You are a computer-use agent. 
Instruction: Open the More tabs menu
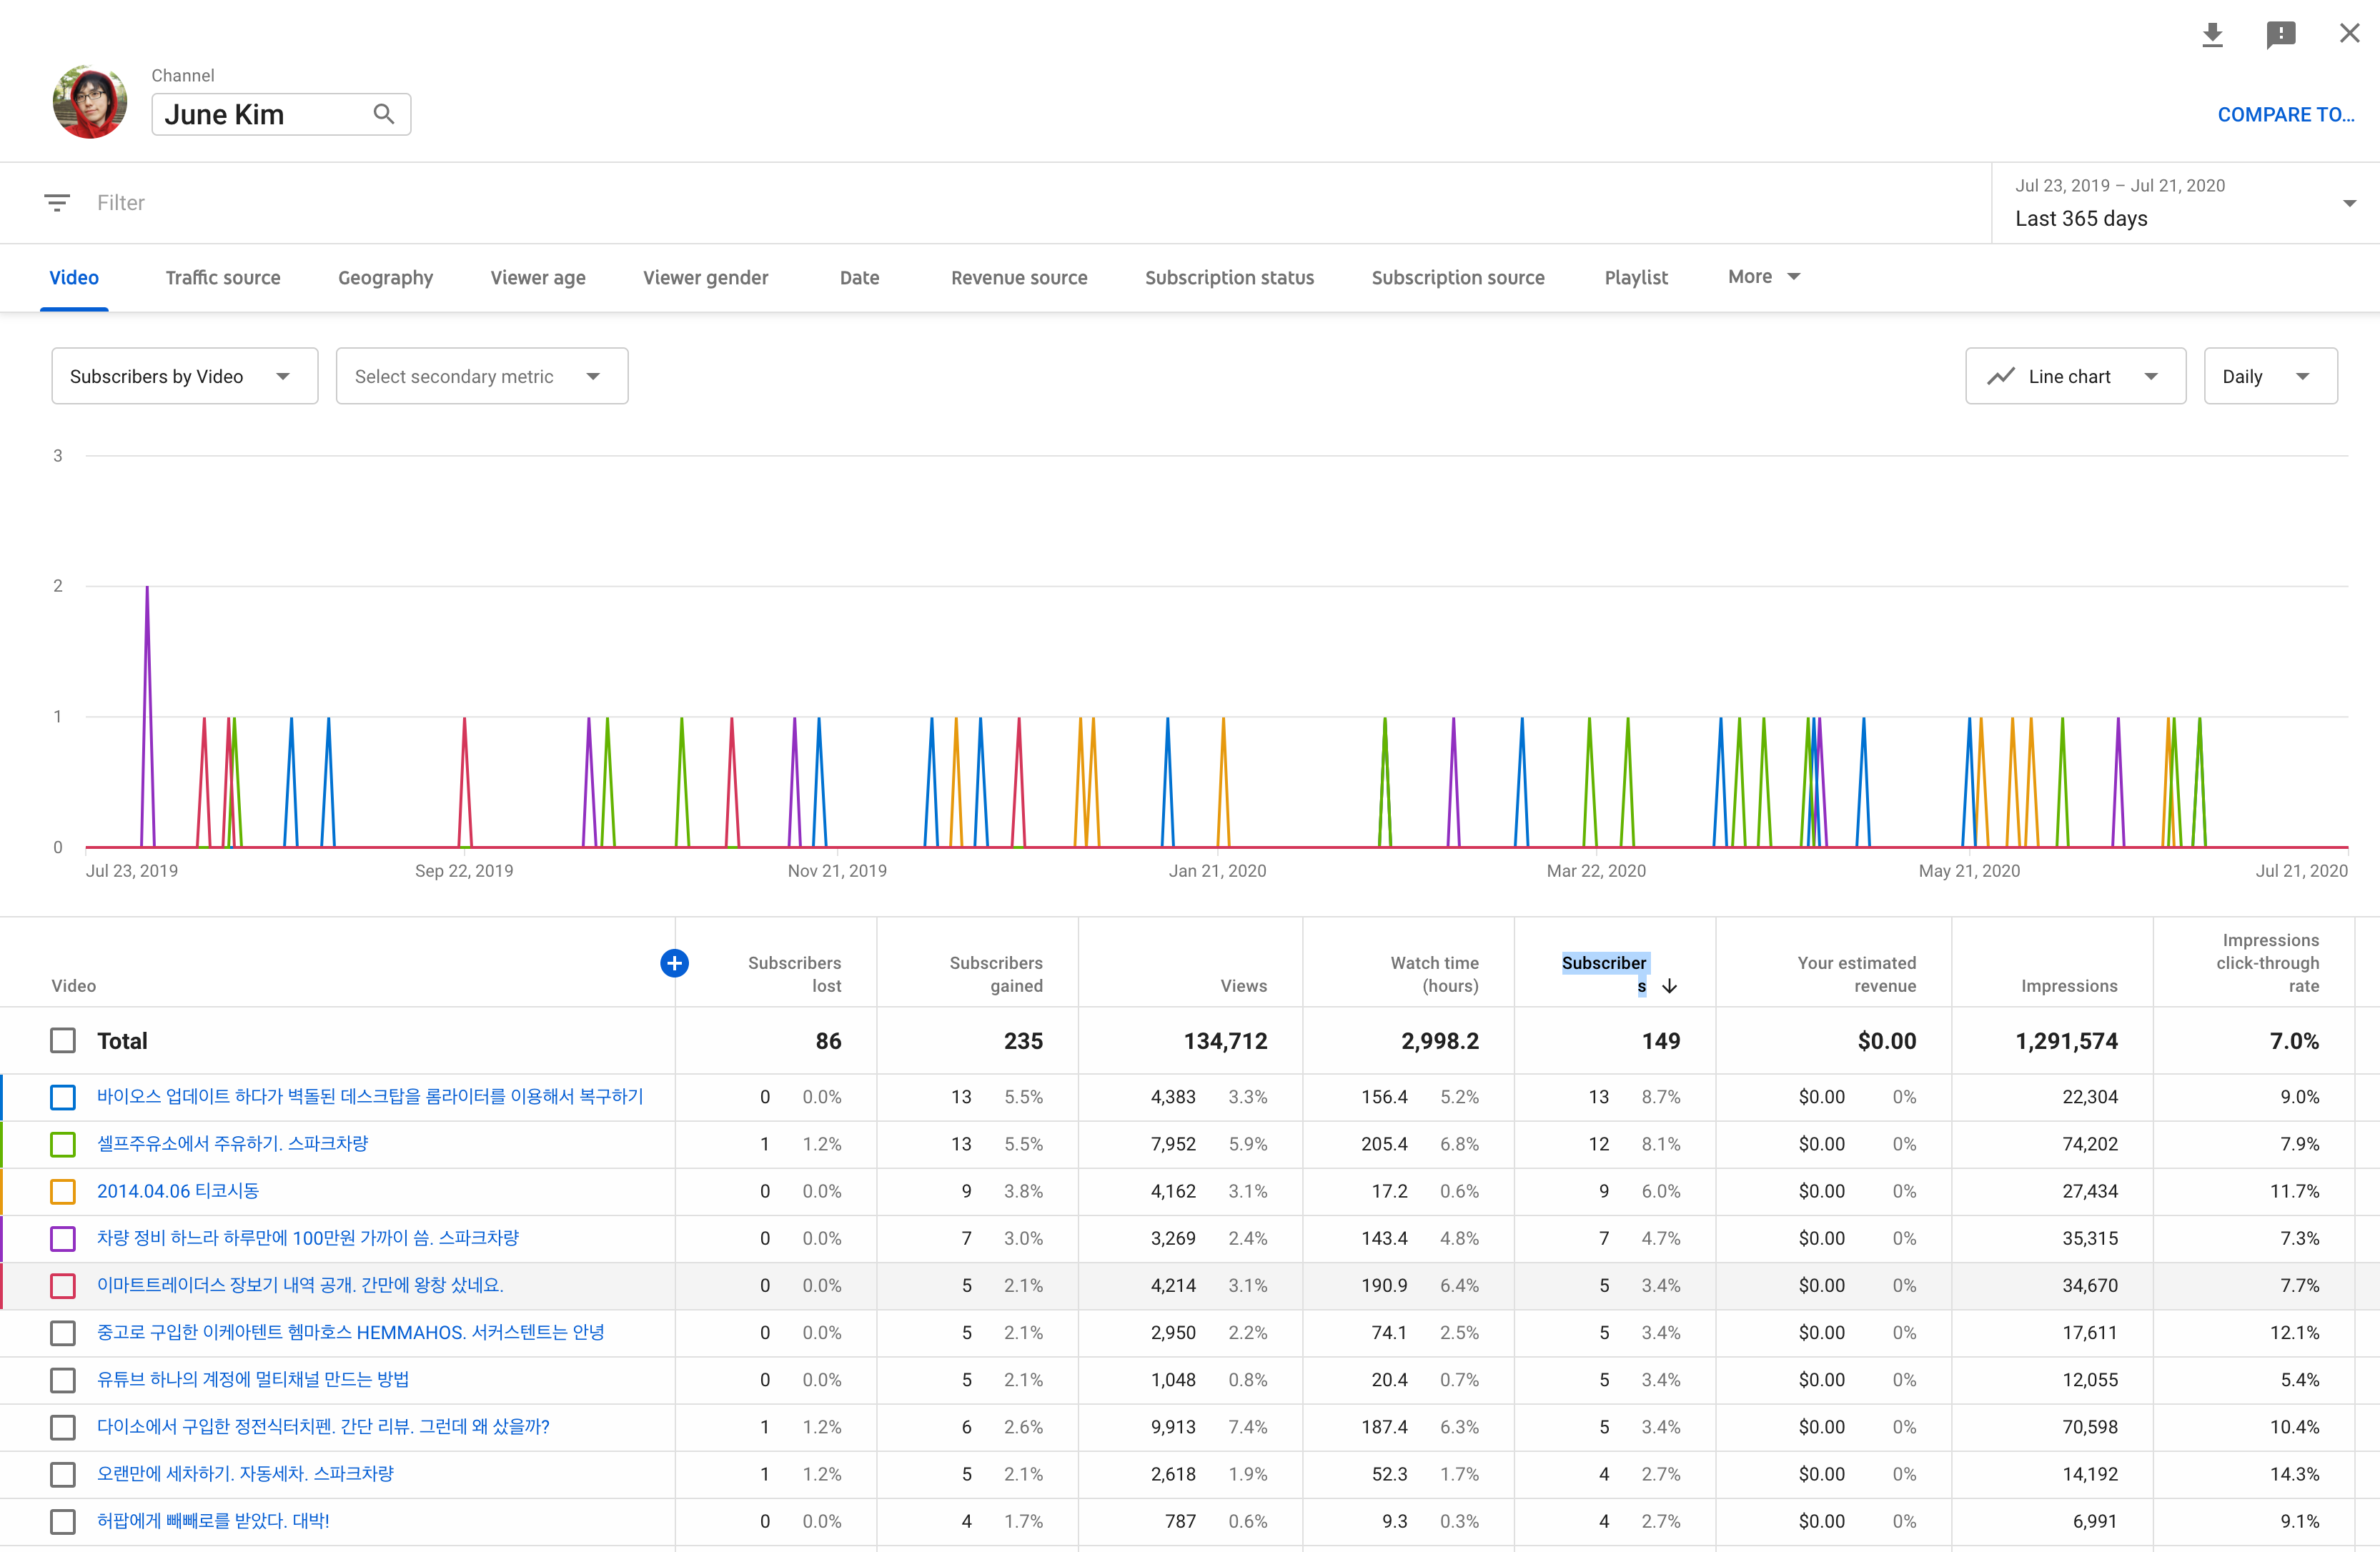click(x=1763, y=277)
